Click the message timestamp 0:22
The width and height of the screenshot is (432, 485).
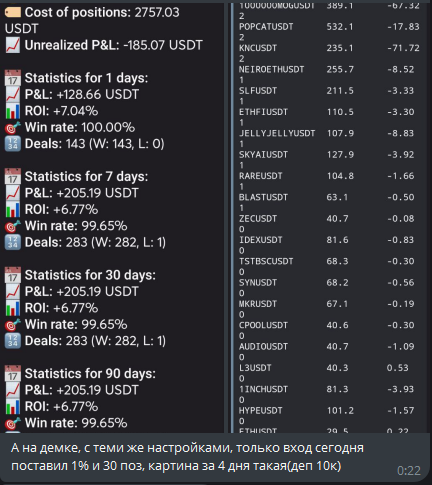(409, 471)
